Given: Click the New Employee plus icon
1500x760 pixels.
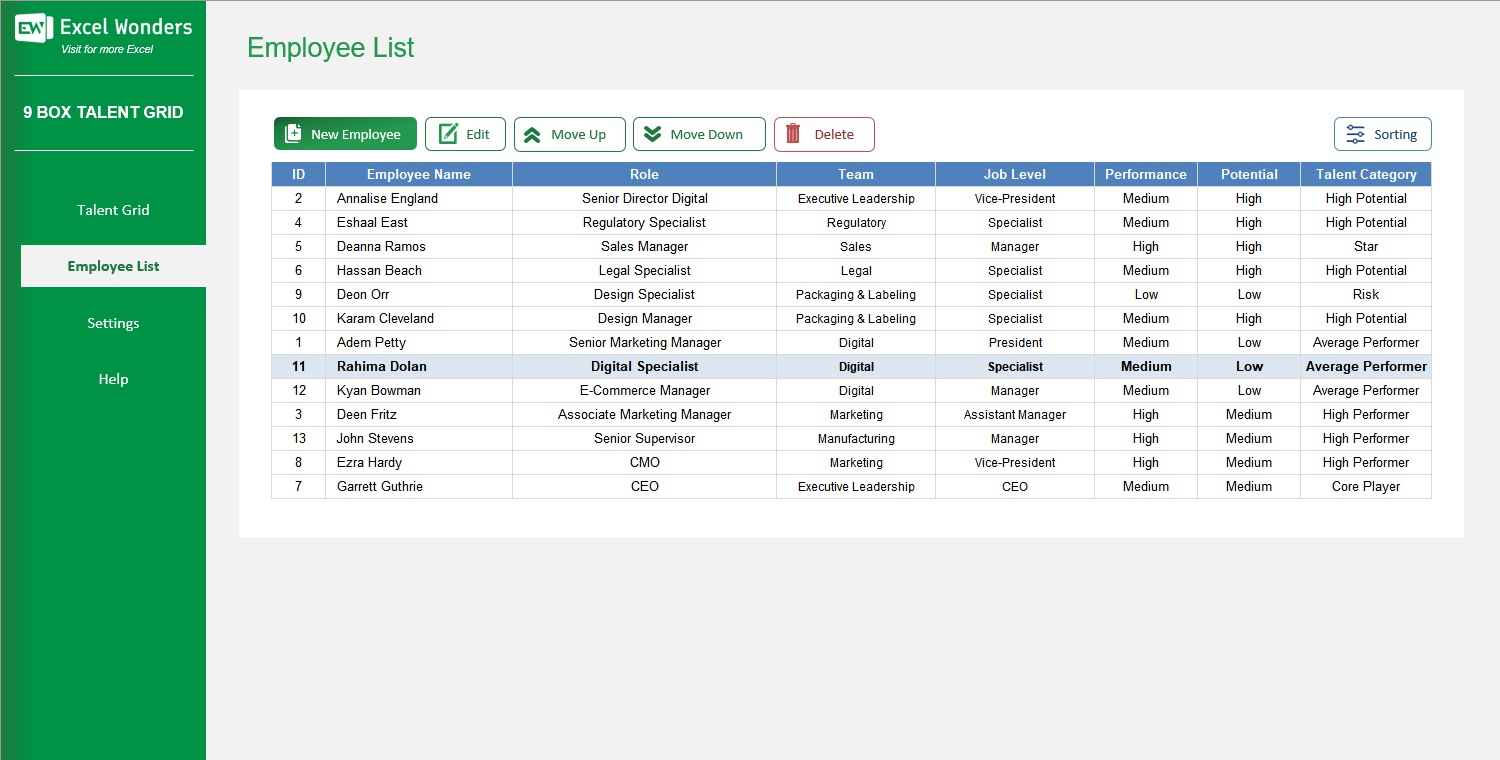Looking at the screenshot, I should pyautogui.click(x=294, y=133).
